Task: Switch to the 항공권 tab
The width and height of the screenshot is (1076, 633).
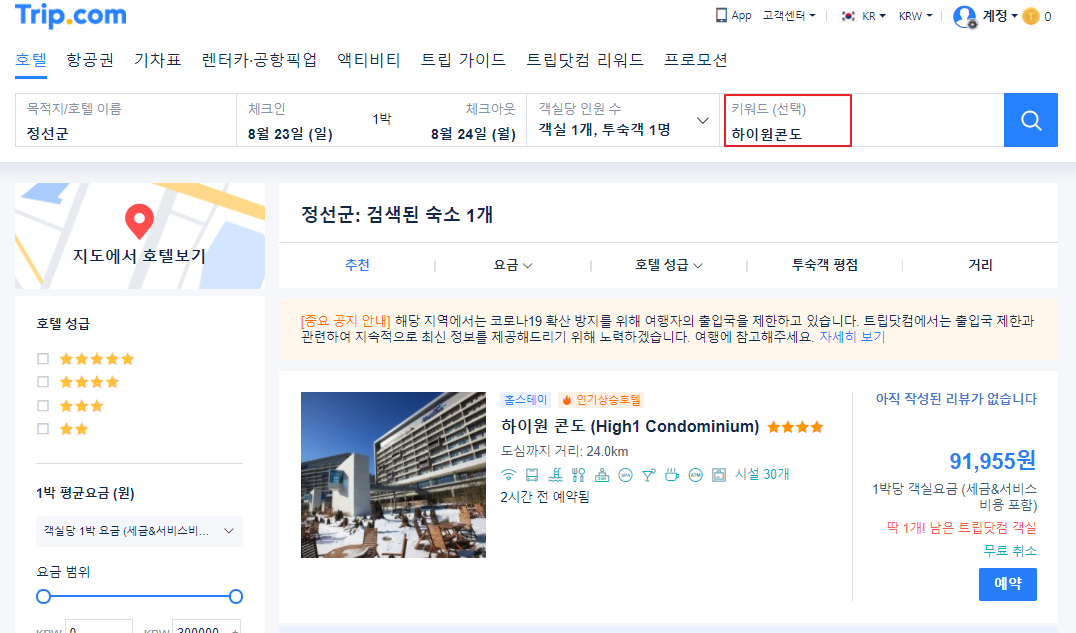Action: pos(90,60)
